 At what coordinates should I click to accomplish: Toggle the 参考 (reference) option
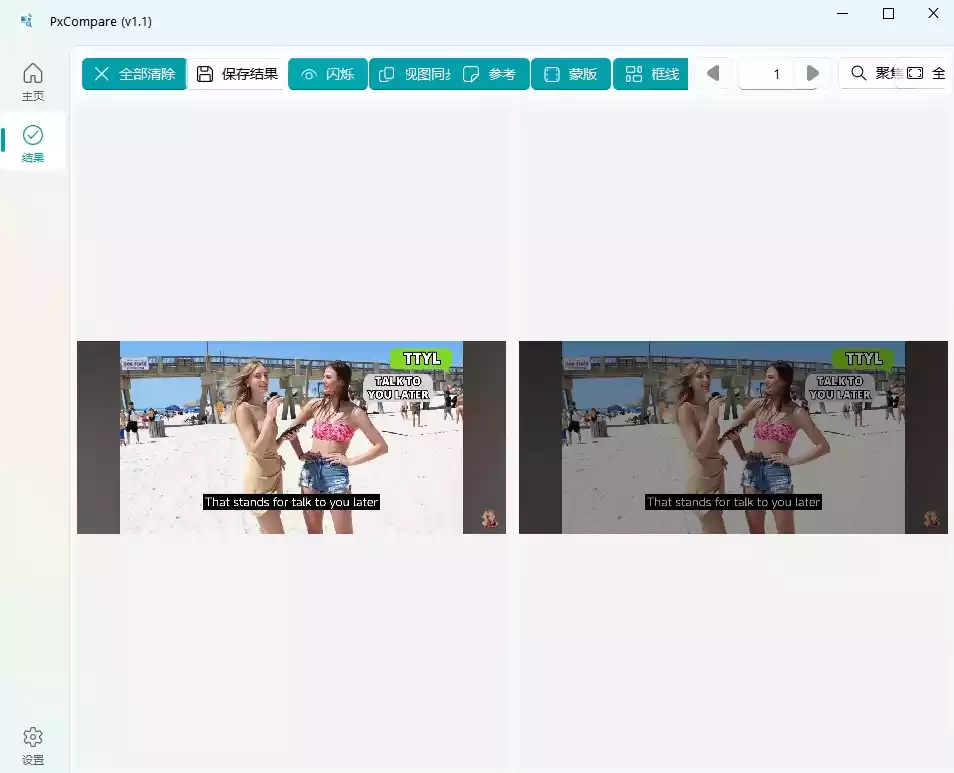(491, 74)
